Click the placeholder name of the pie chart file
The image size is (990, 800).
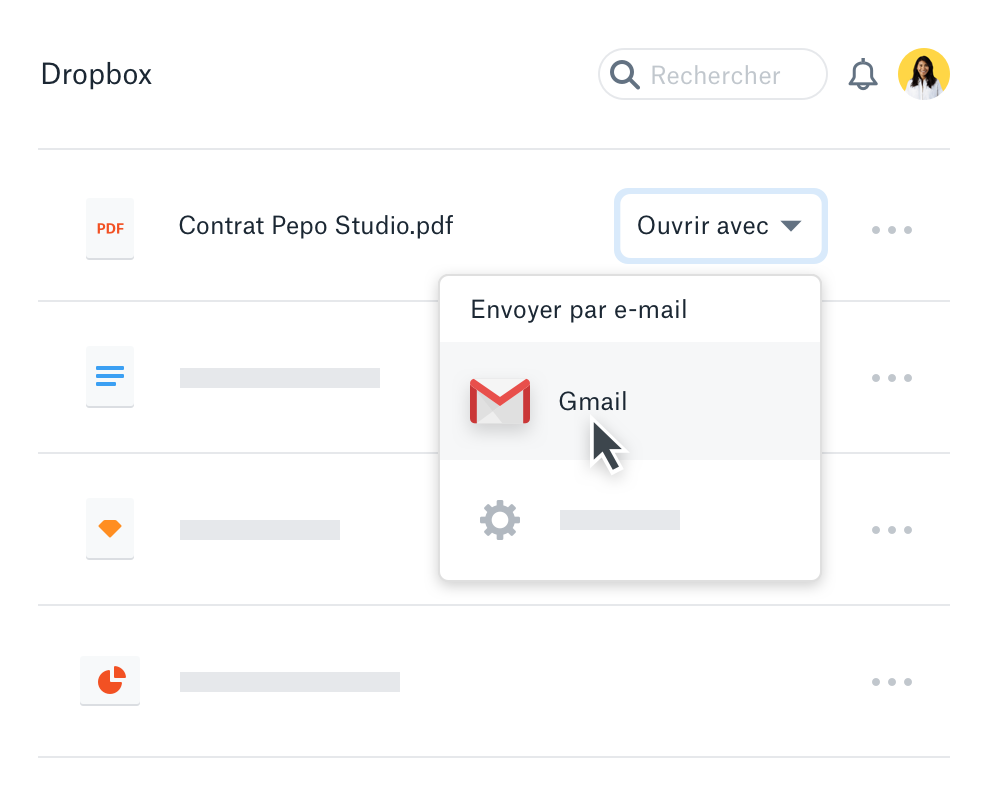(290, 682)
